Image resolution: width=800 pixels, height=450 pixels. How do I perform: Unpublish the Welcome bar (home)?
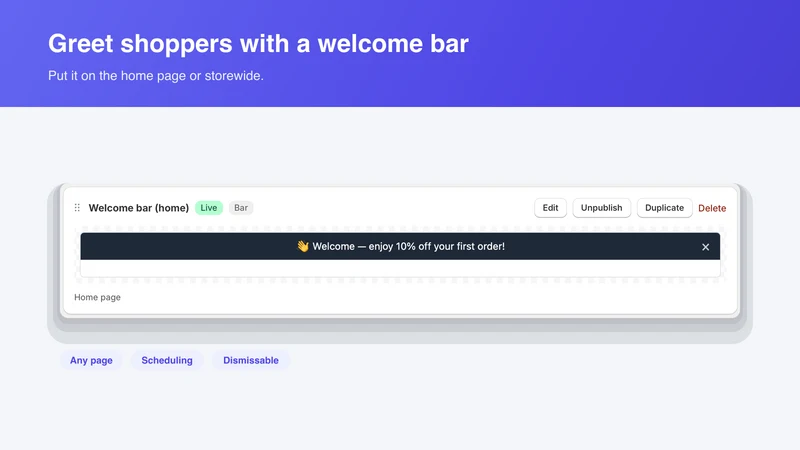(601, 208)
